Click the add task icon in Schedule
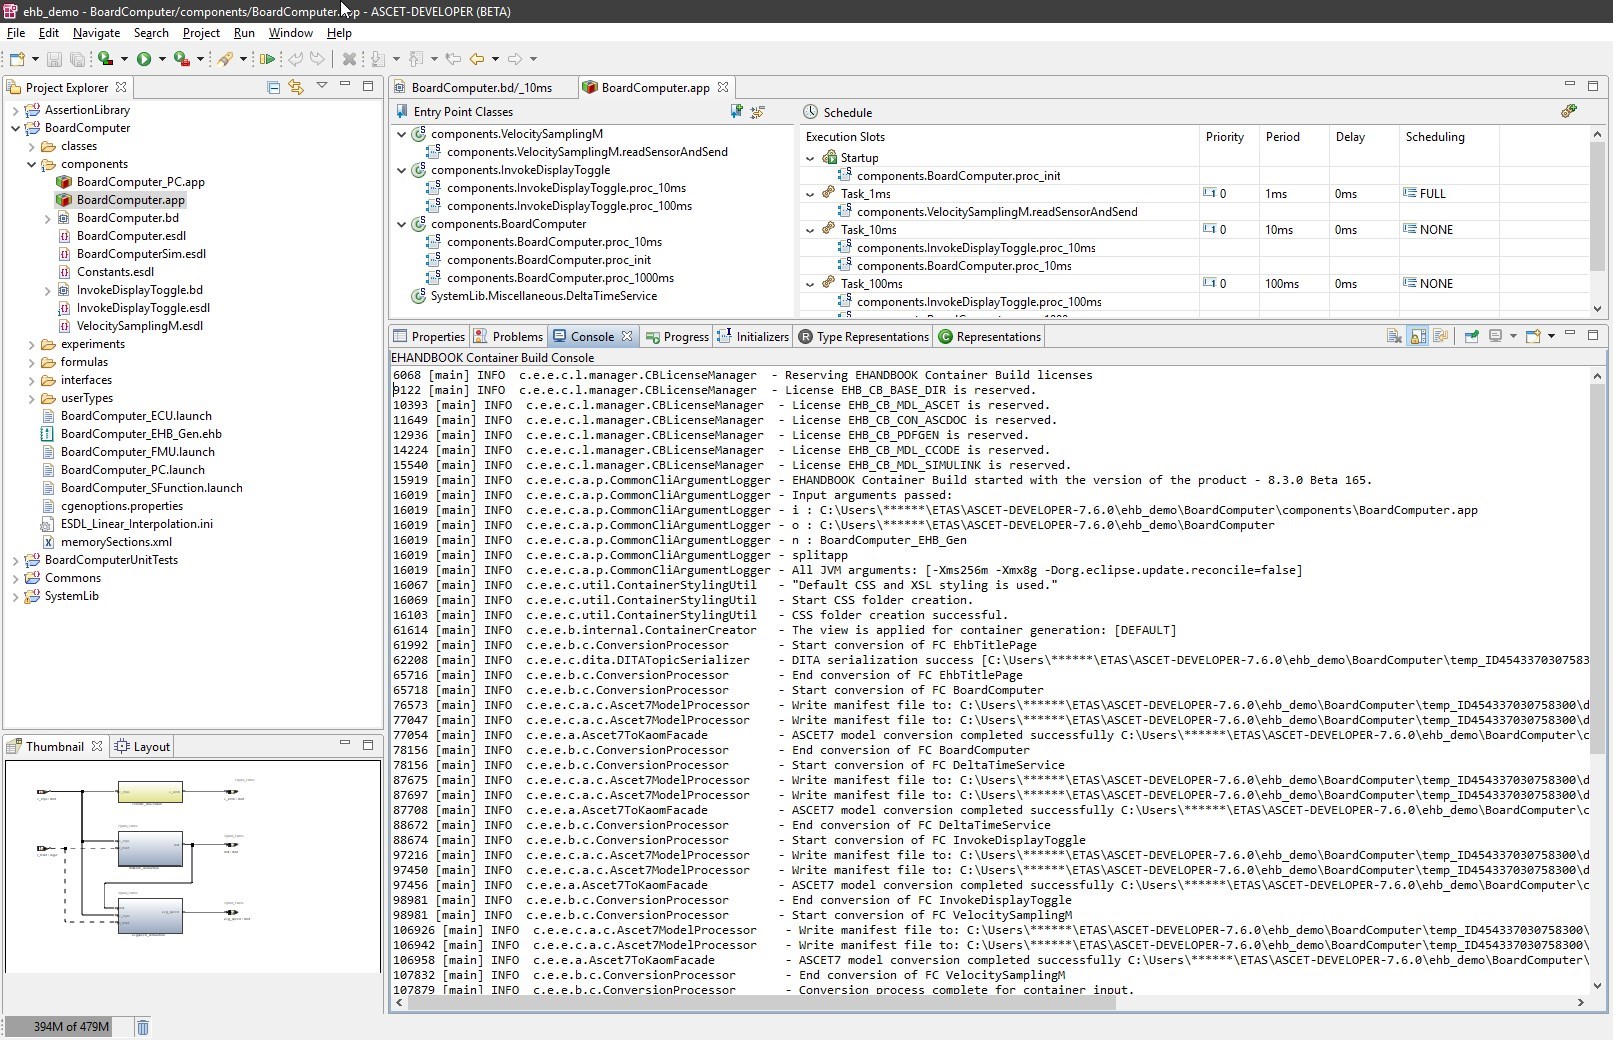The height and width of the screenshot is (1040, 1613). [1568, 112]
